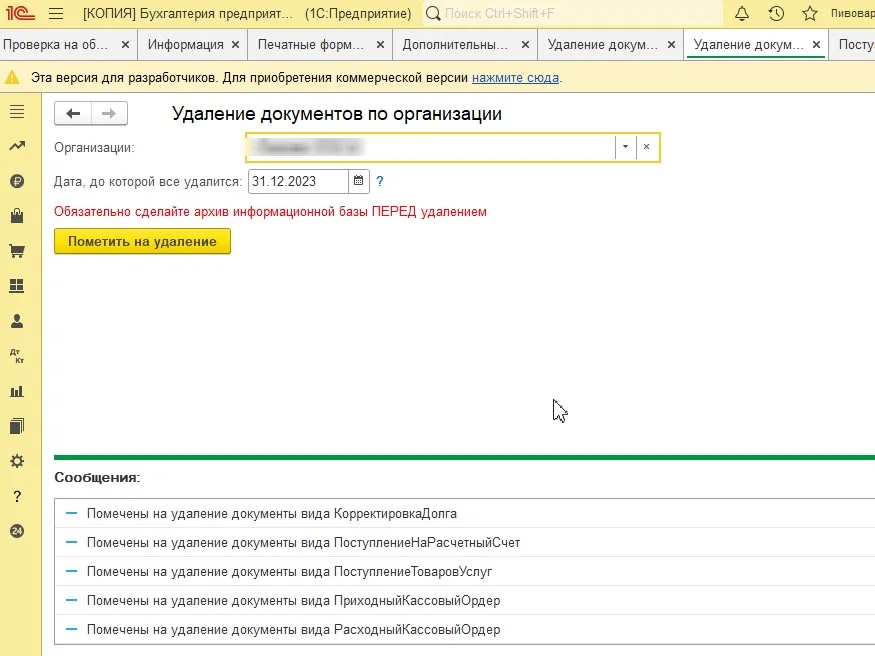Go forward with the right arrow button
Screen dimensions: 875x656
click(109, 114)
